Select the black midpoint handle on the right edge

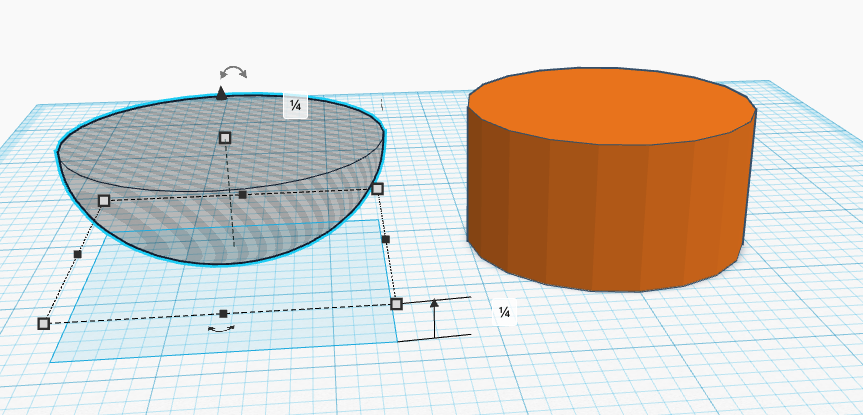point(386,239)
